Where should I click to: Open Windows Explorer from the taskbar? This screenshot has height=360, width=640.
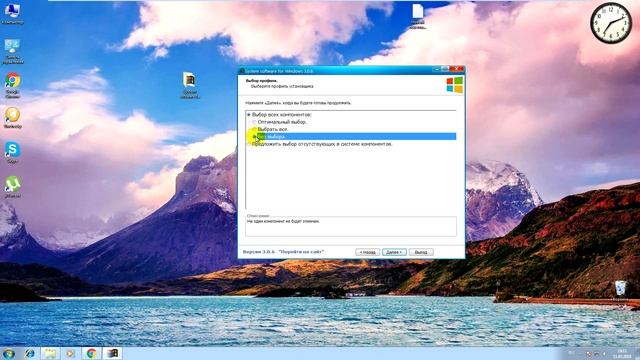50,353
